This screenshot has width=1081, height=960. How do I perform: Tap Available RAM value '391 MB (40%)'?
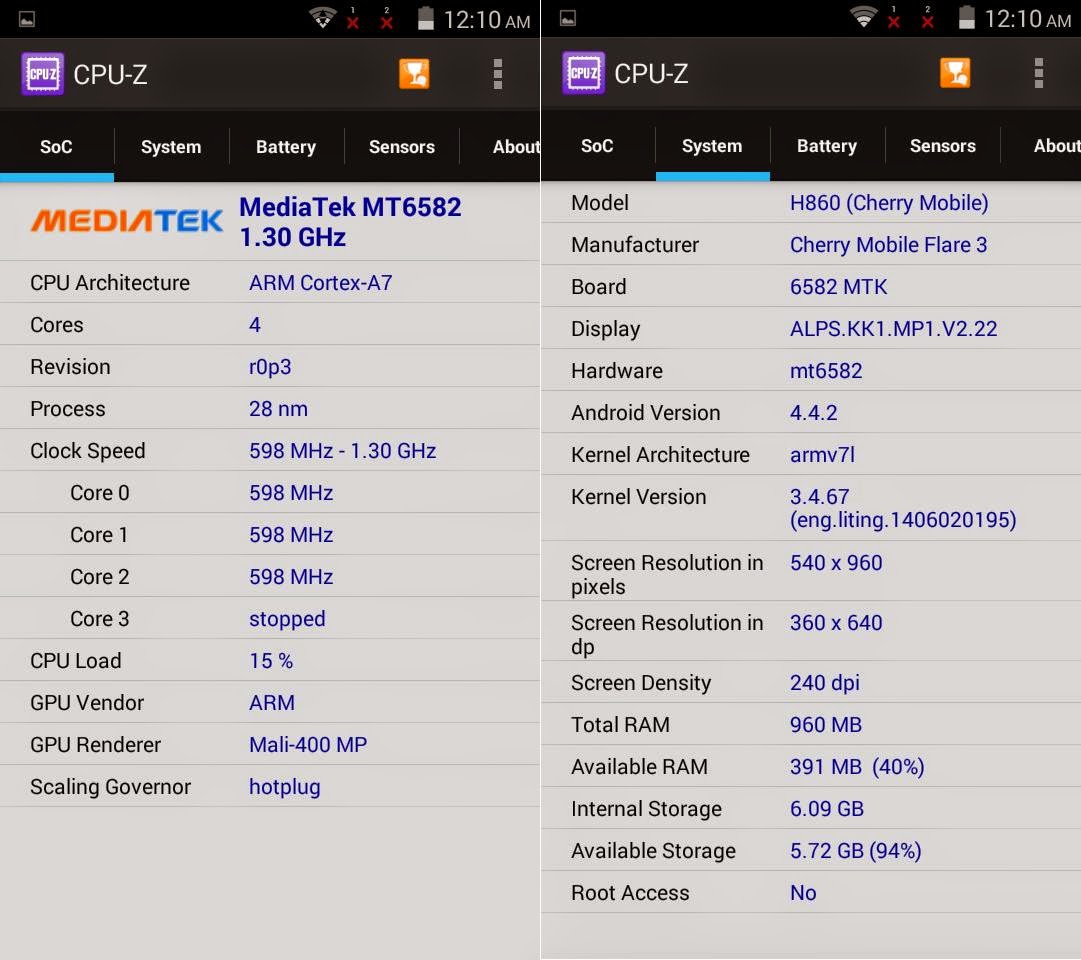coord(857,767)
